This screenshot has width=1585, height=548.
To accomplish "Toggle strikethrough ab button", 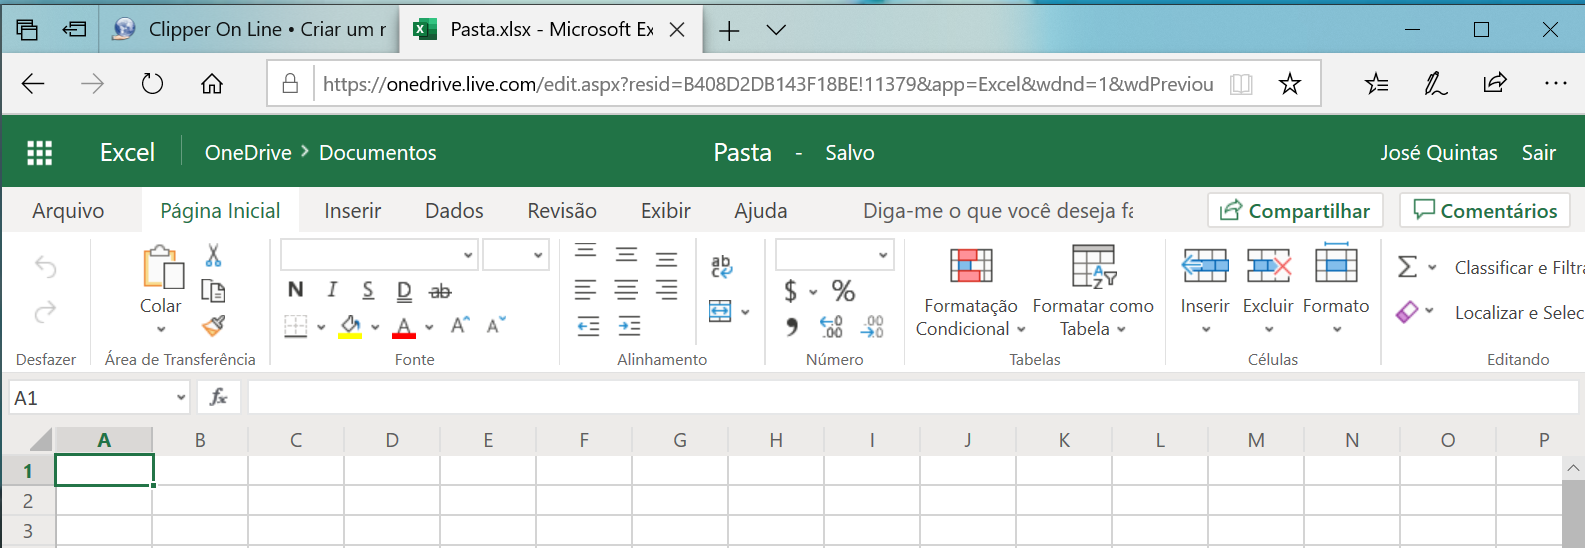I will [440, 291].
